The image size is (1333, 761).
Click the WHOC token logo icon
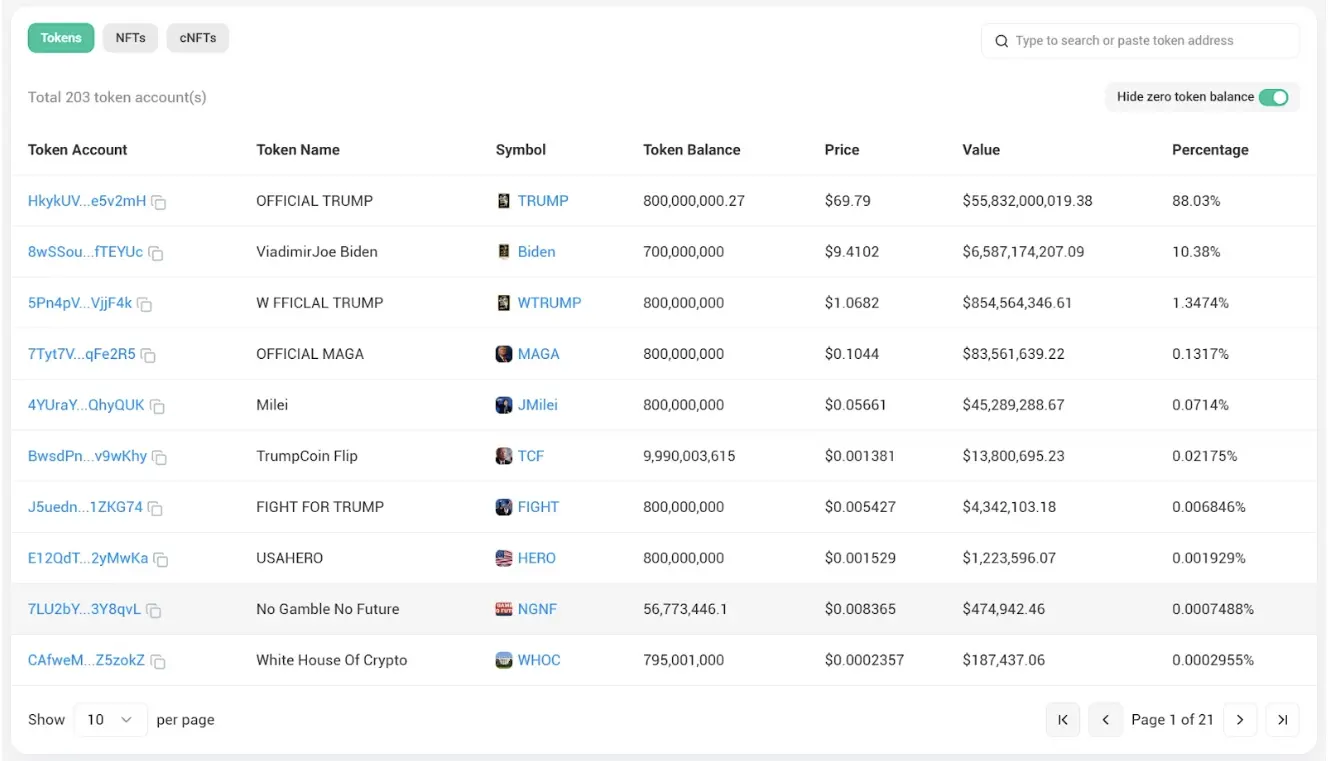[504, 660]
